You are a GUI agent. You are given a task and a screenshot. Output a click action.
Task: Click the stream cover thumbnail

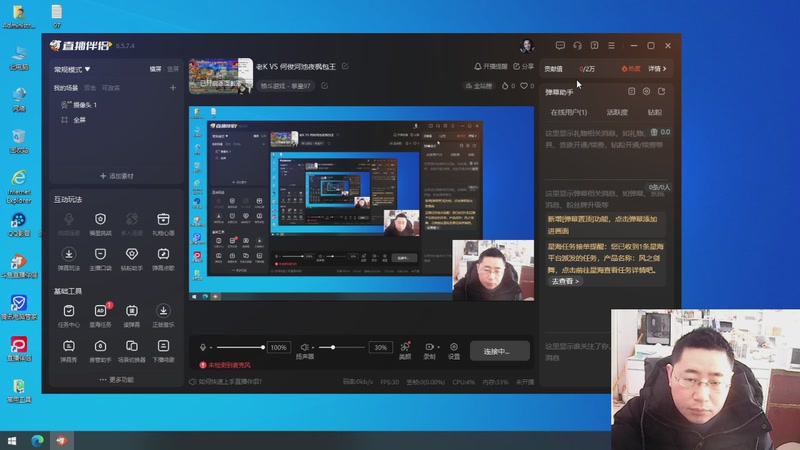[221, 76]
